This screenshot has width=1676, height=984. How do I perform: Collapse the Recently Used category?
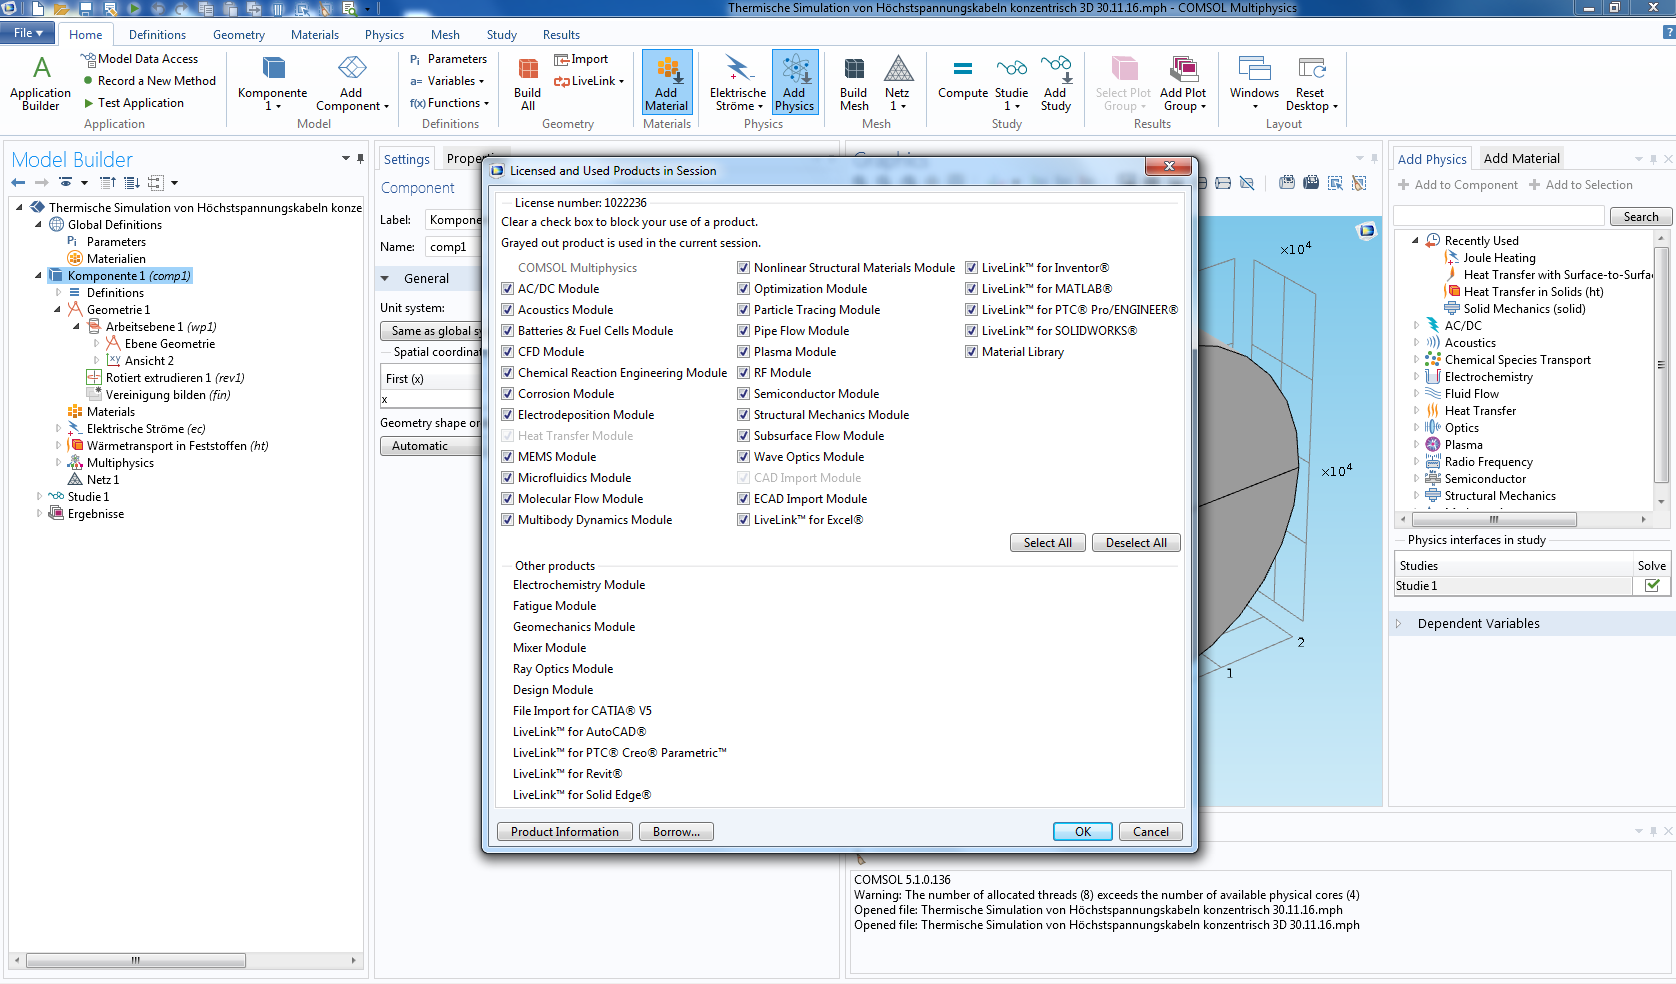point(1416,241)
